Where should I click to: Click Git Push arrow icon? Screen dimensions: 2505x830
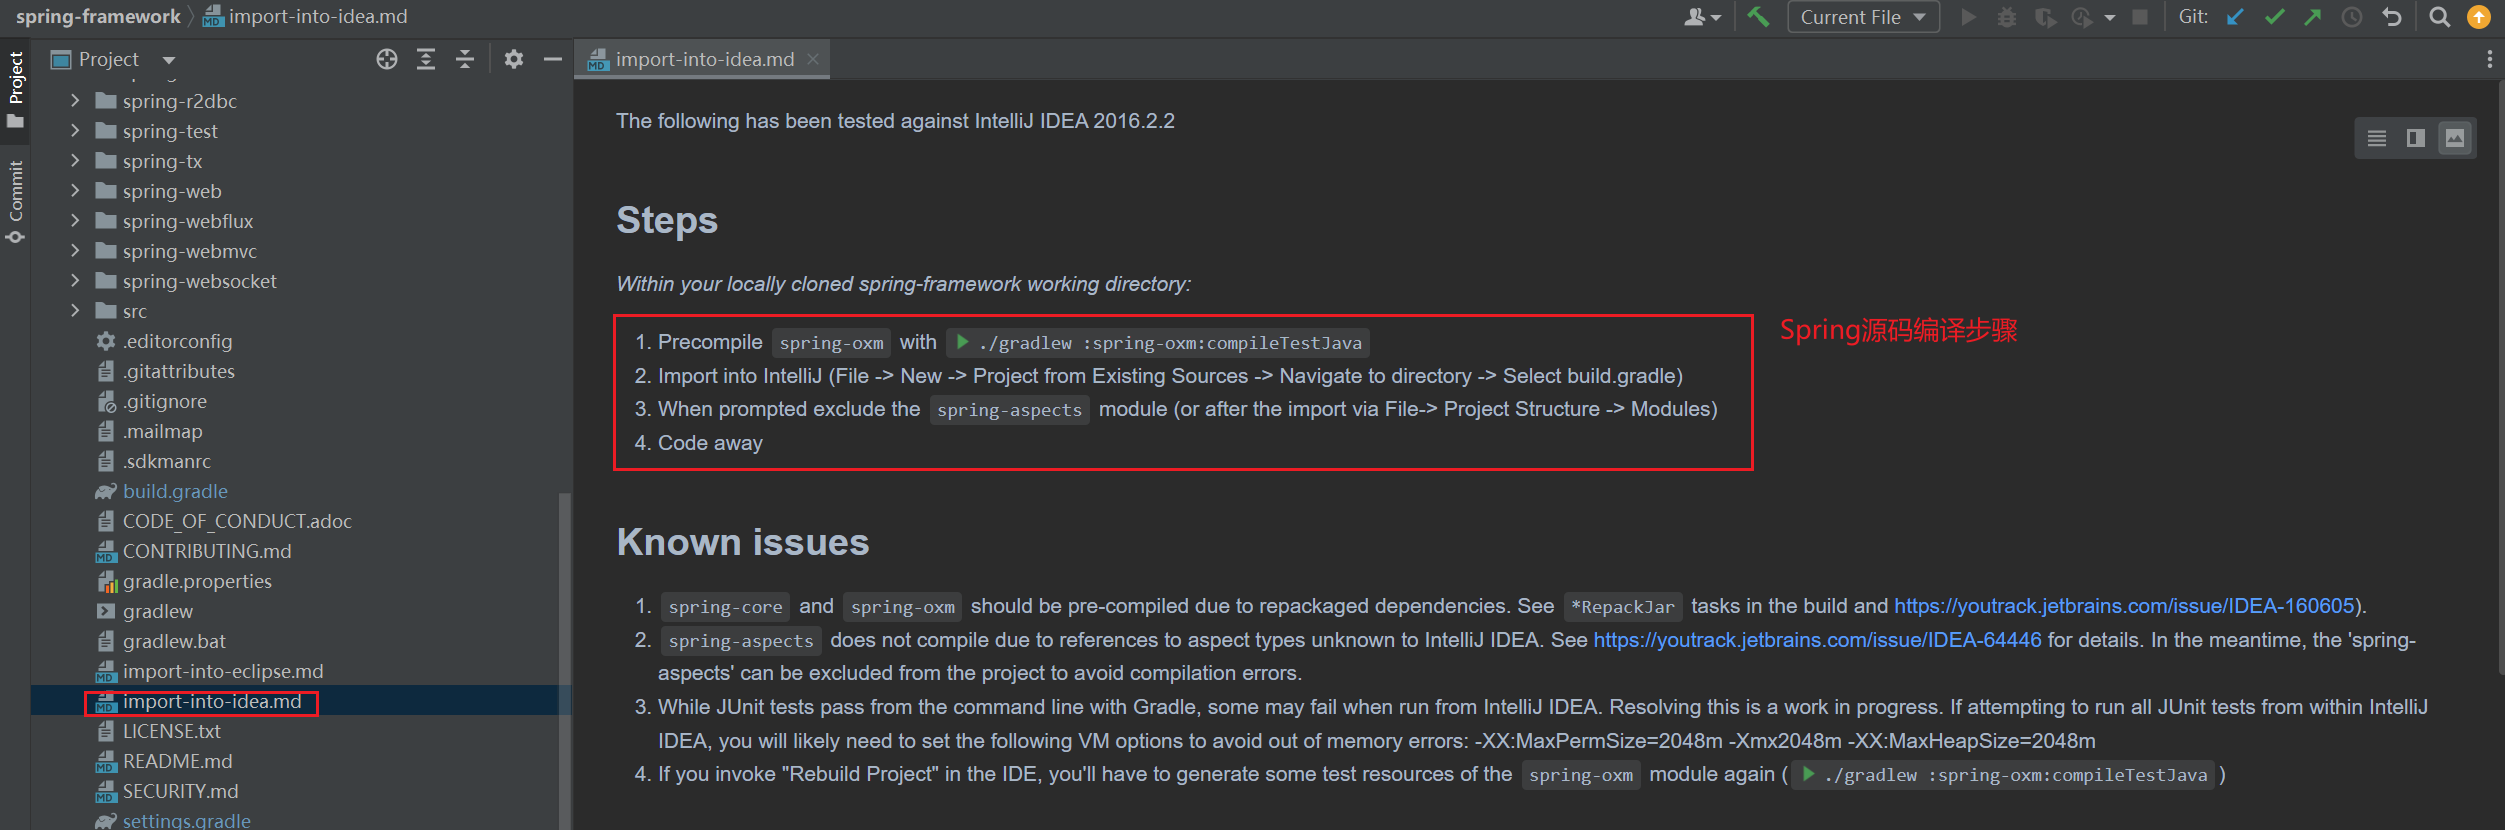click(2313, 17)
